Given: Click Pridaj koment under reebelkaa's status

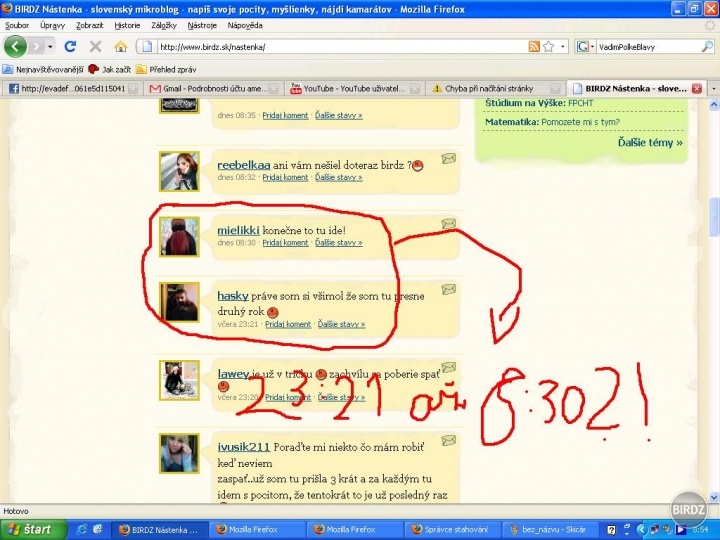Looking at the screenshot, I should coord(285,177).
